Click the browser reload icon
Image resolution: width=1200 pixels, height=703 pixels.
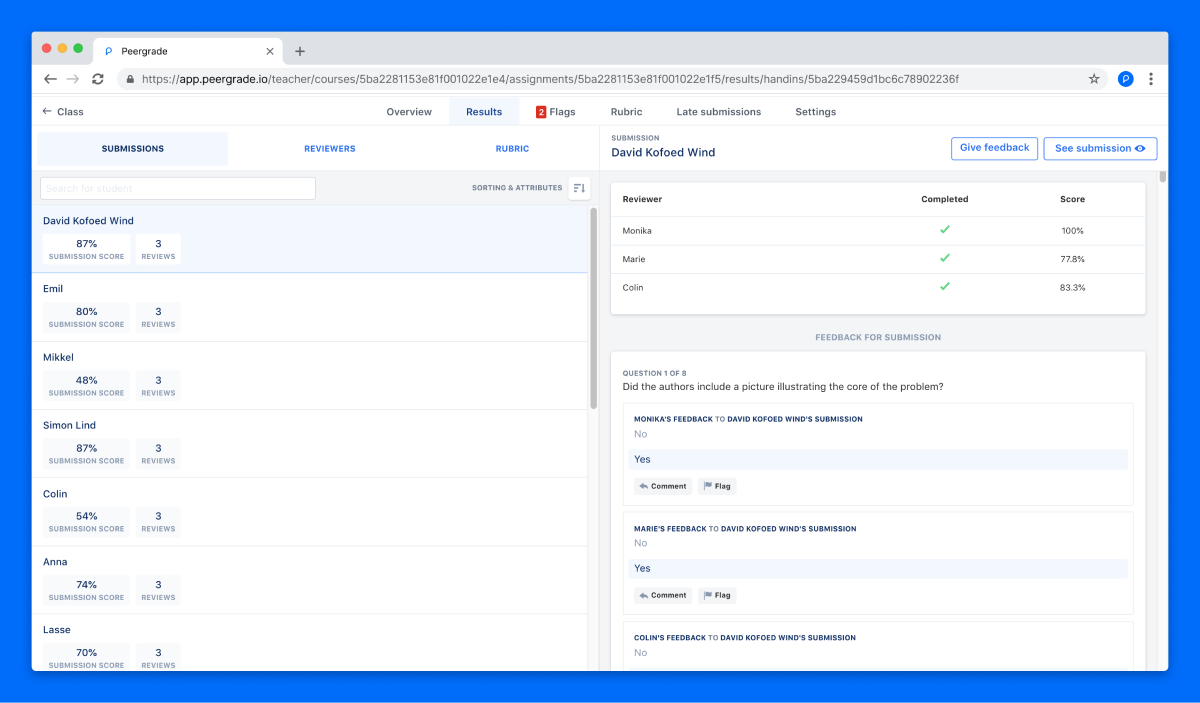97,79
